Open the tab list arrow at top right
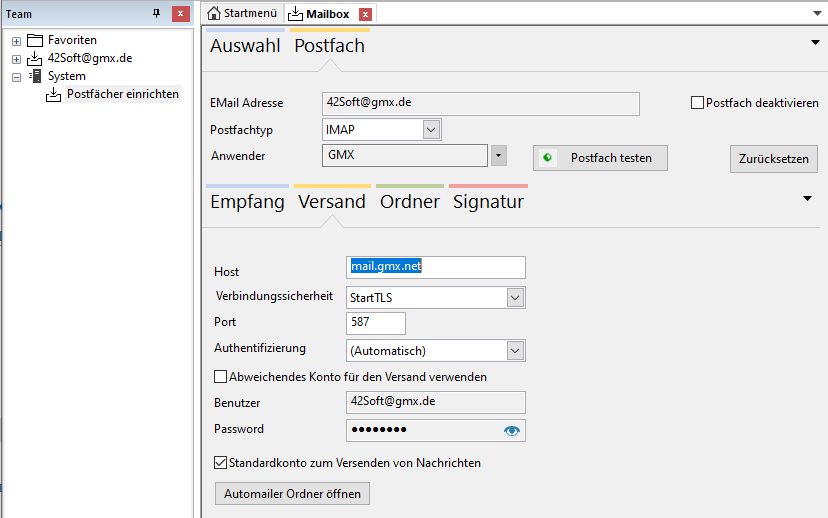Image resolution: width=828 pixels, height=518 pixels. 817,14
